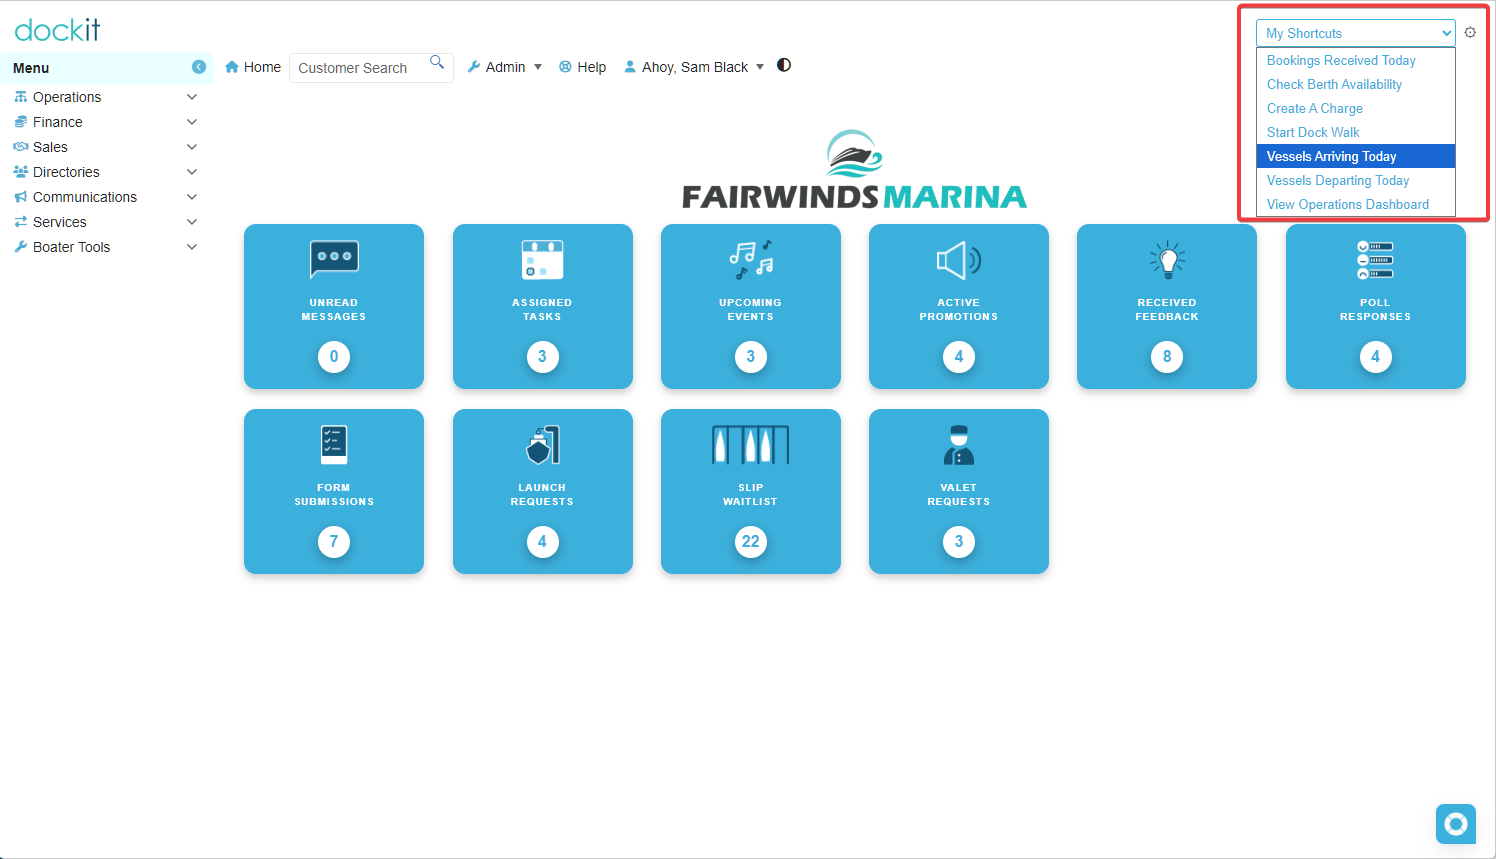Screen dimensions: 1496x859
Task: Toggle the dark mode contrast icon
Action: coord(784,65)
